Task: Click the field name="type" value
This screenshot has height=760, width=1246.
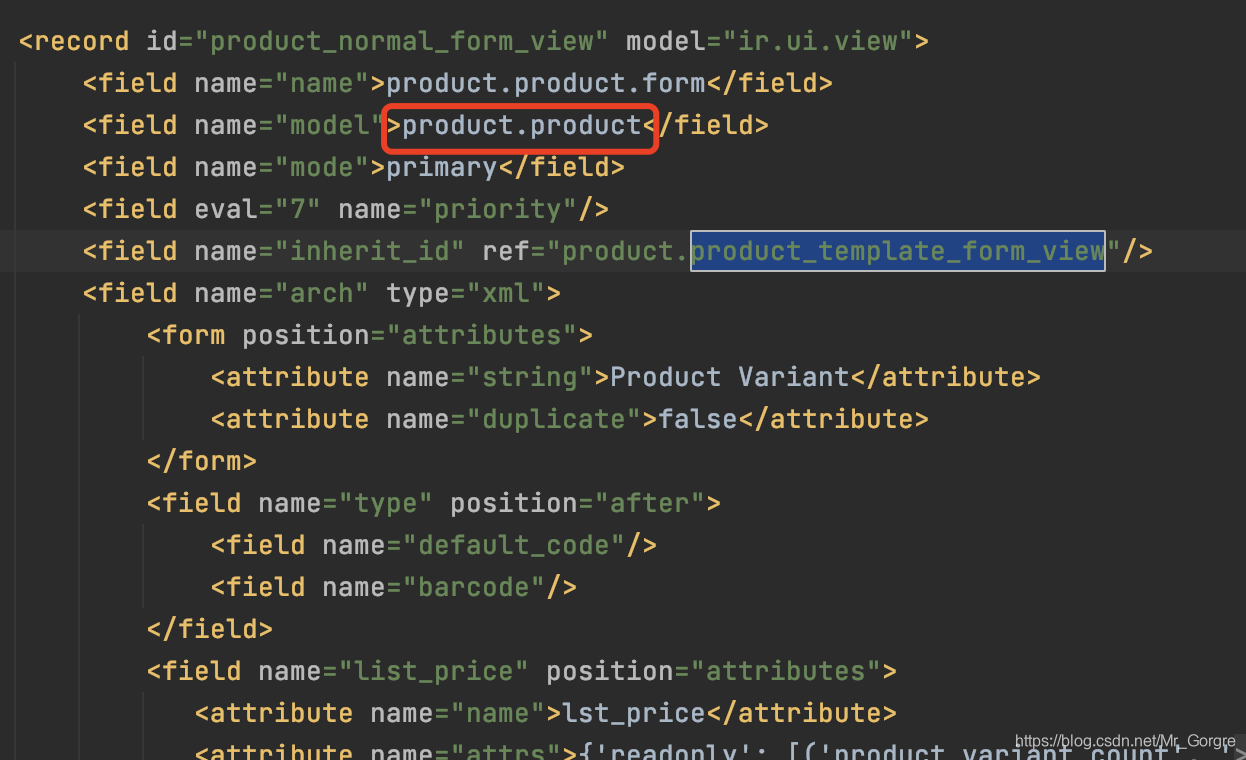Action: [386, 504]
